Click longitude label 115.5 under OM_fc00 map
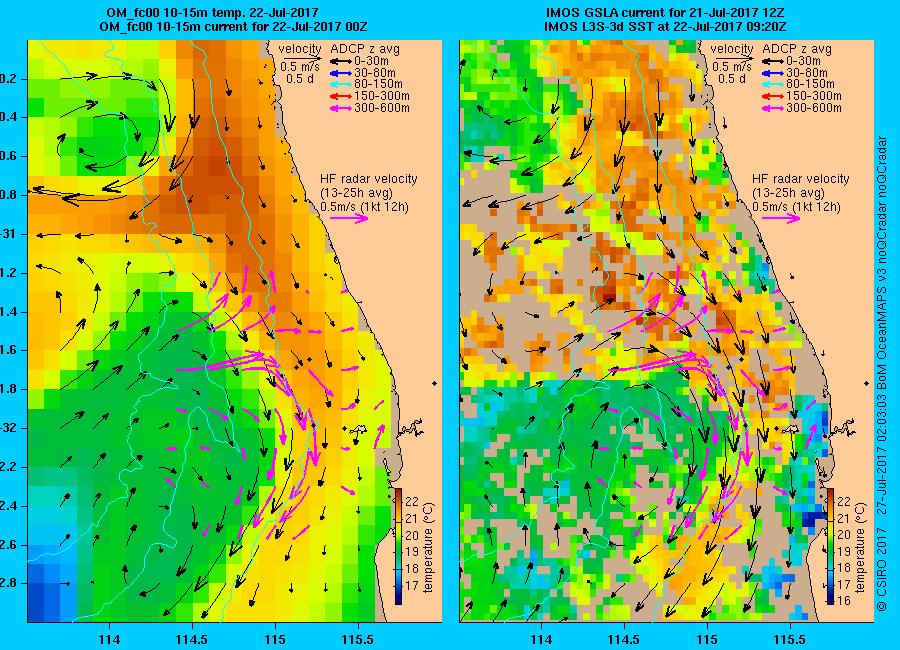Viewport: 900px width, 650px height. click(x=358, y=640)
